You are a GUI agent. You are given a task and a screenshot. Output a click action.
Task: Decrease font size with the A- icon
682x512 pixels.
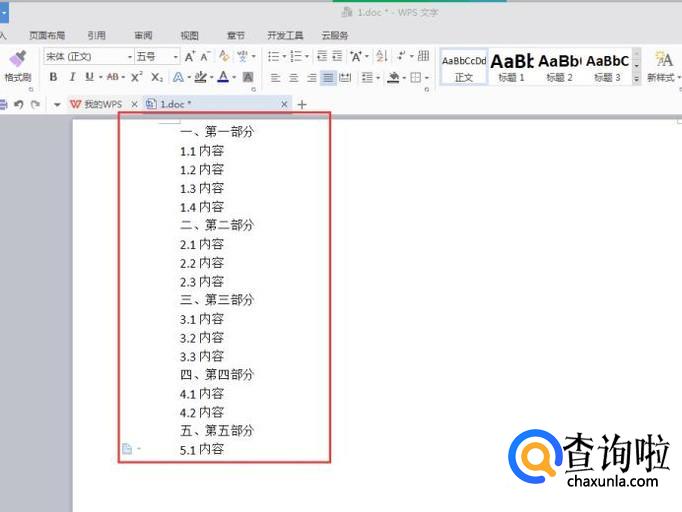(x=205, y=57)
